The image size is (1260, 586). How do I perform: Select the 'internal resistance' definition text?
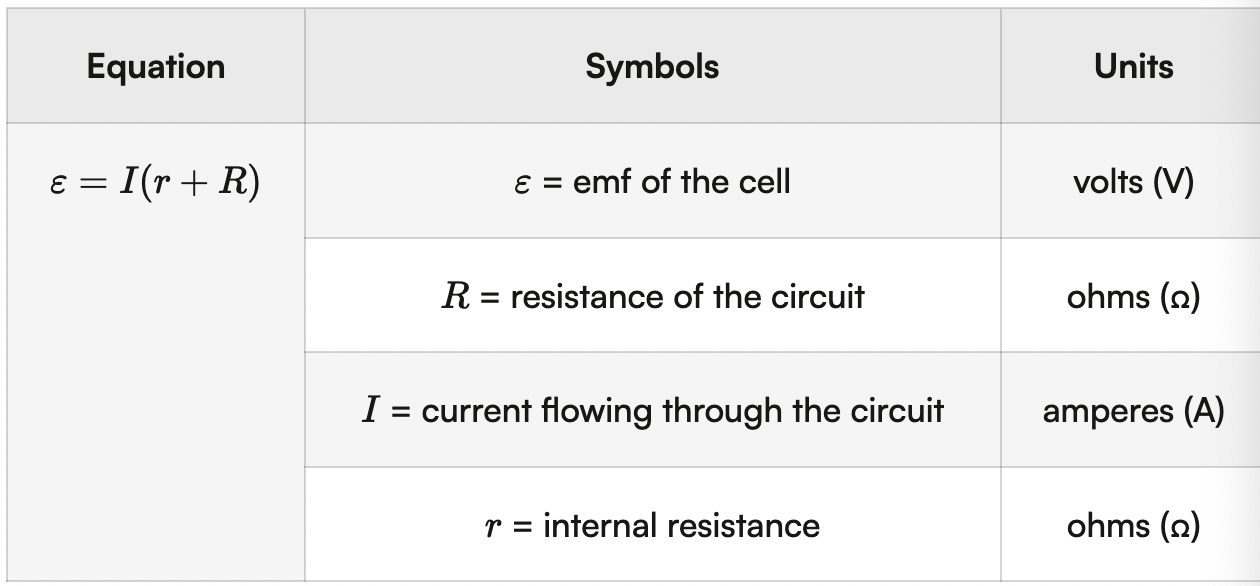(681, 526)
